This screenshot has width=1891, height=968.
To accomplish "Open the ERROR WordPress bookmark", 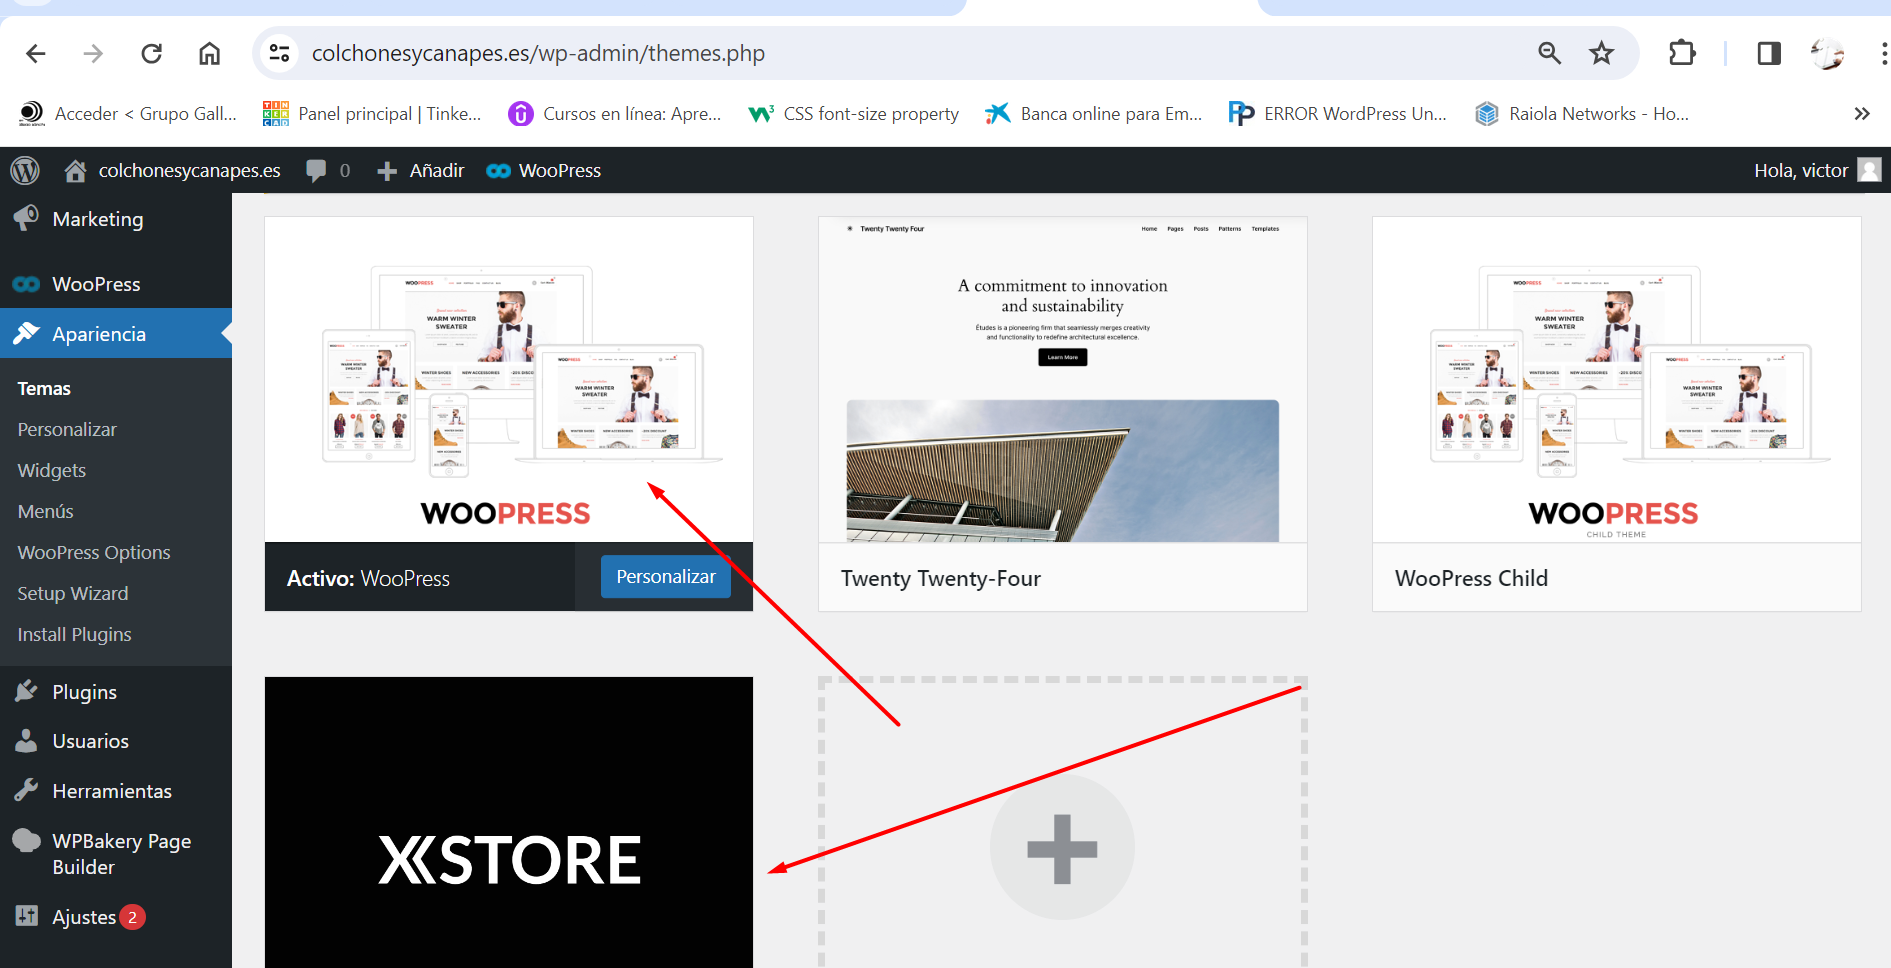I will 1338,114.
